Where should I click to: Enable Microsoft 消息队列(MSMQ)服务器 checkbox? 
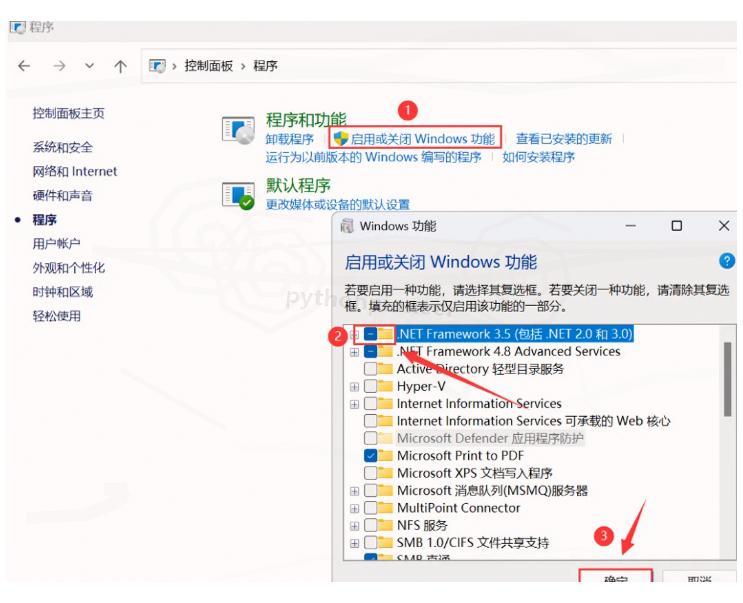[x=371, y=490]
